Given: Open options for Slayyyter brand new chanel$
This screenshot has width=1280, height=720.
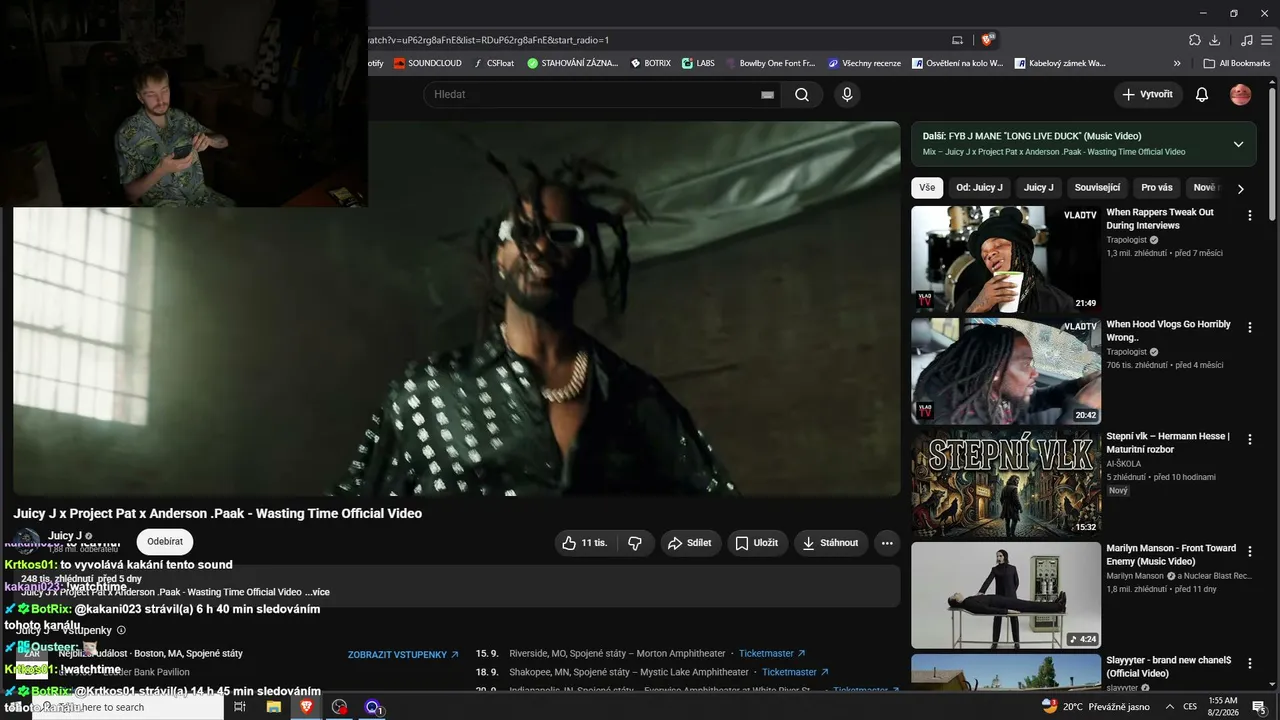Looking at the screenshot, I should 1249,663.
